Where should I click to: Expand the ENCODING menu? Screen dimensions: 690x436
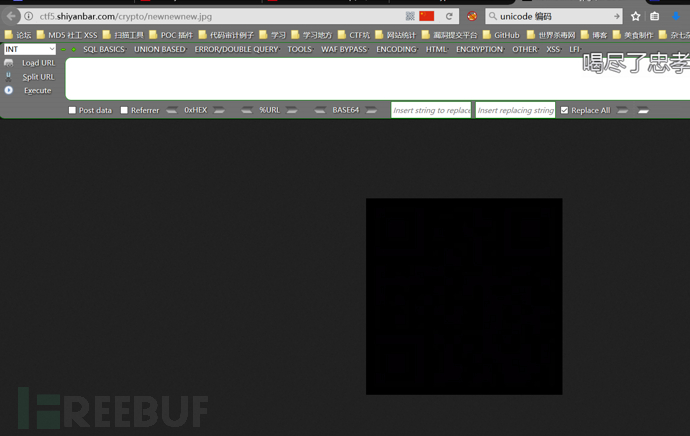(397, 49)
